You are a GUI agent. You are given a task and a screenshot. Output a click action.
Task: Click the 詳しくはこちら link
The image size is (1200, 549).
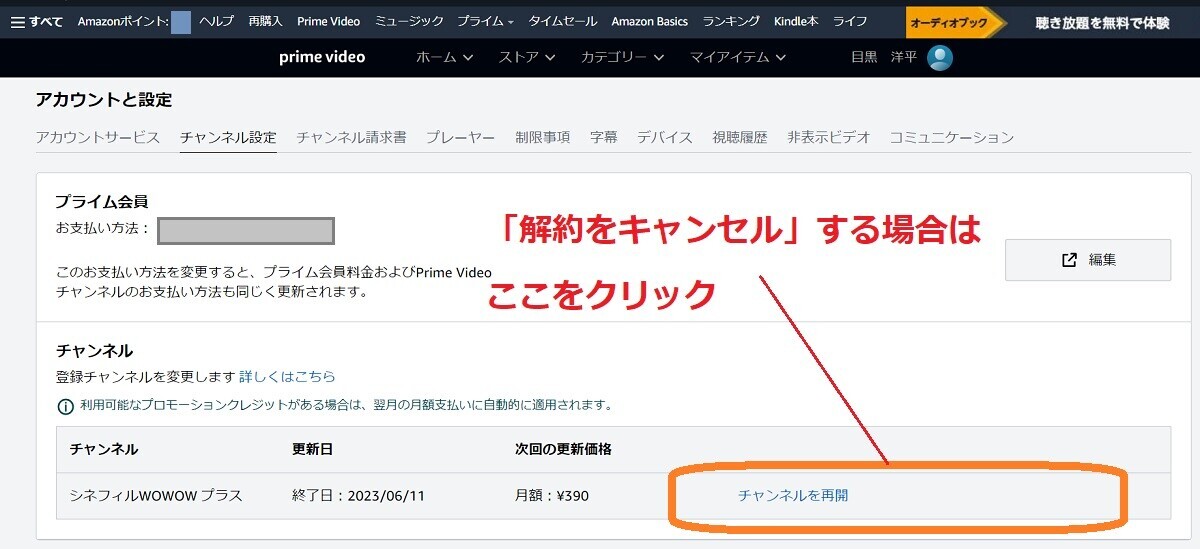click(287, 377)
